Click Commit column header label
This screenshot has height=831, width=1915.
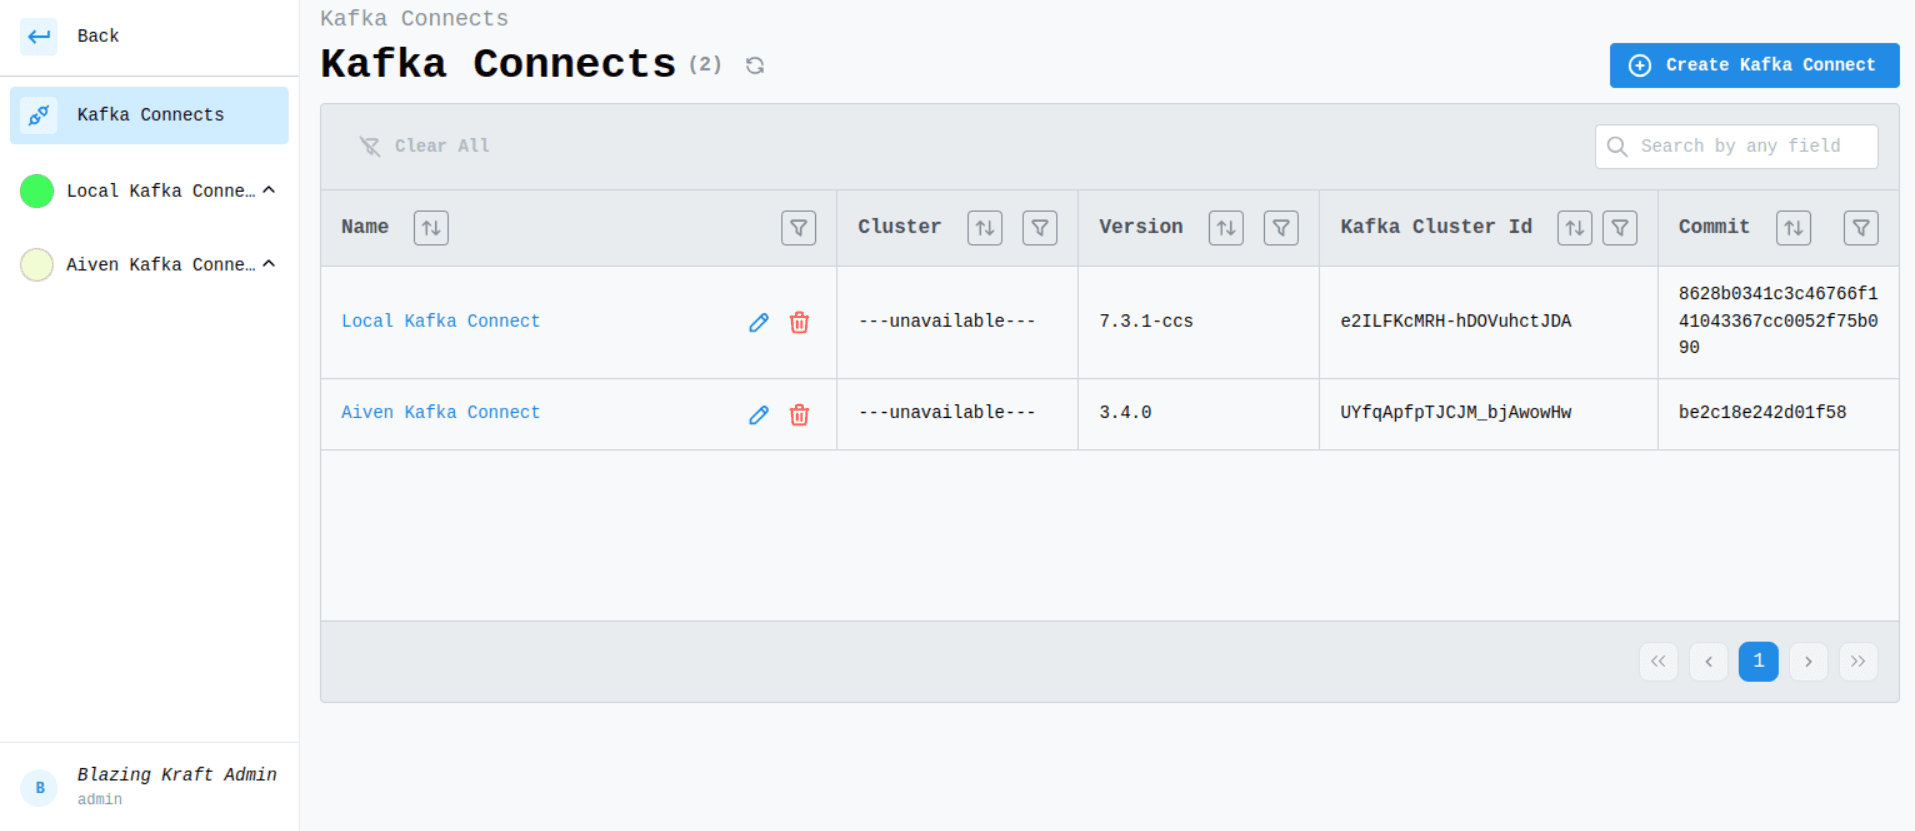(x=1714, y=227)
